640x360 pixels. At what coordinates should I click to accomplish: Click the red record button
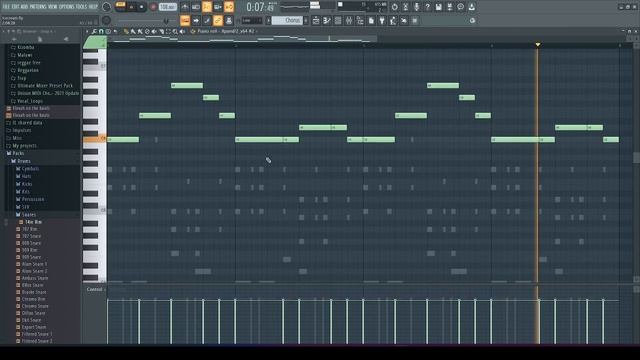coord(153,7)
